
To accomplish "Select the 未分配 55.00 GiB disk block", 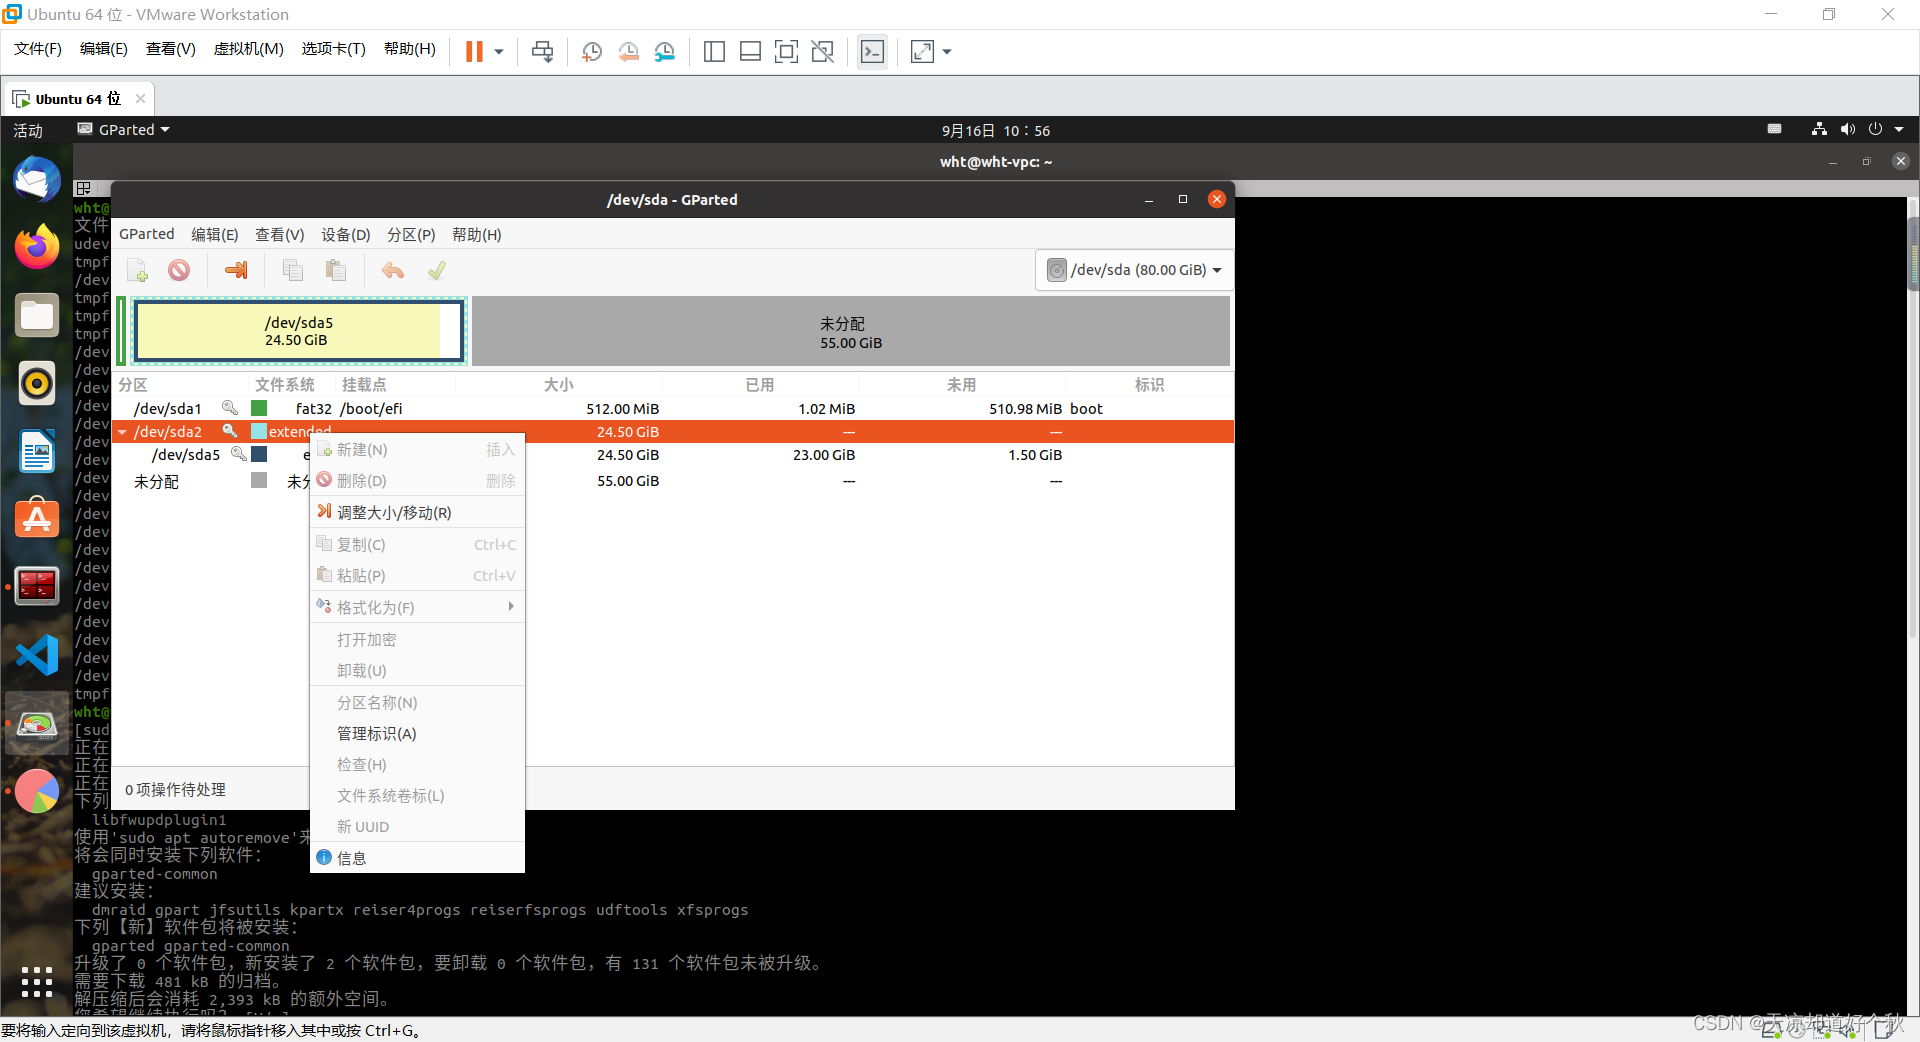I will (x=850, y=331).
